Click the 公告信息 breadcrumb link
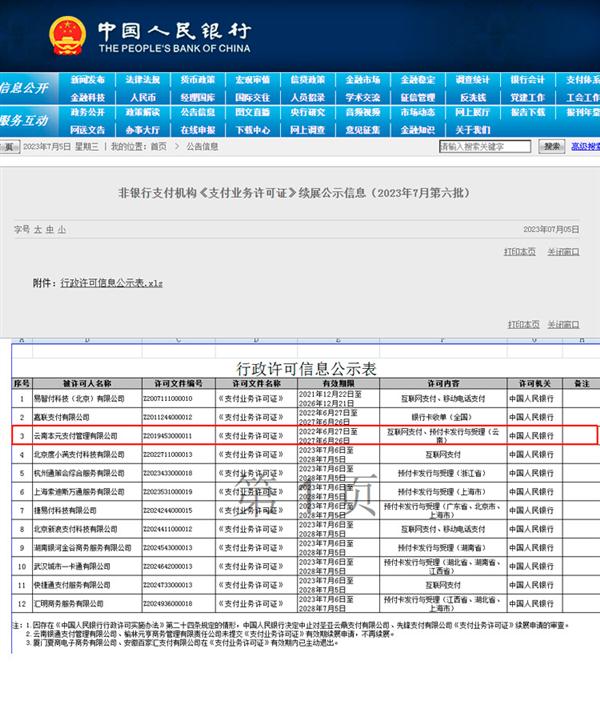The image size is (600, 716). pyautogui.click(x=202, y=147)
